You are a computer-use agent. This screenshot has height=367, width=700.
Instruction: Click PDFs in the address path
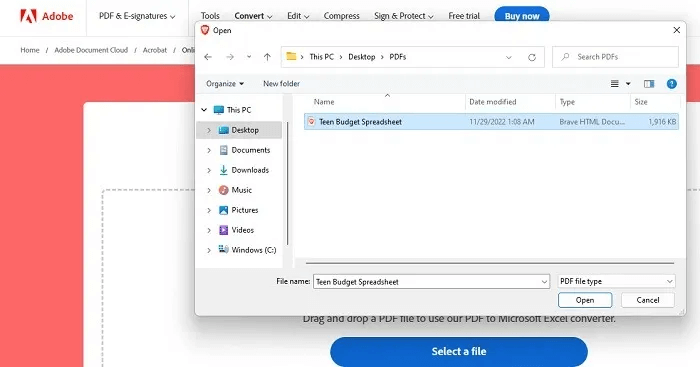[398, 57]
